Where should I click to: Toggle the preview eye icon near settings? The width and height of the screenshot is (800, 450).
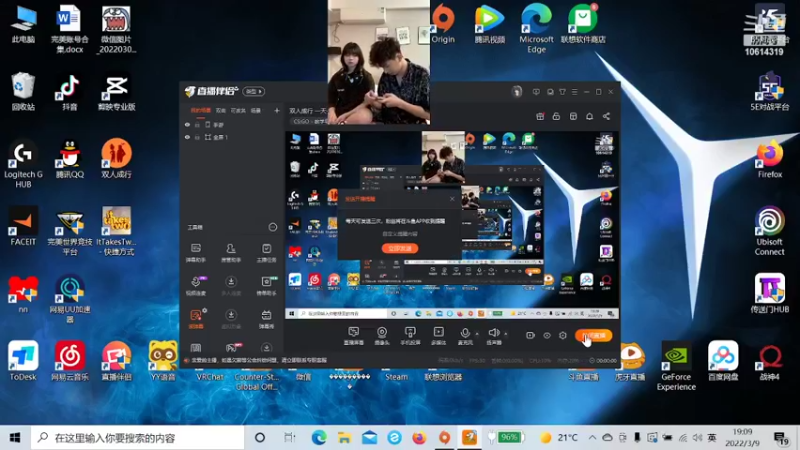coord(546,335)
